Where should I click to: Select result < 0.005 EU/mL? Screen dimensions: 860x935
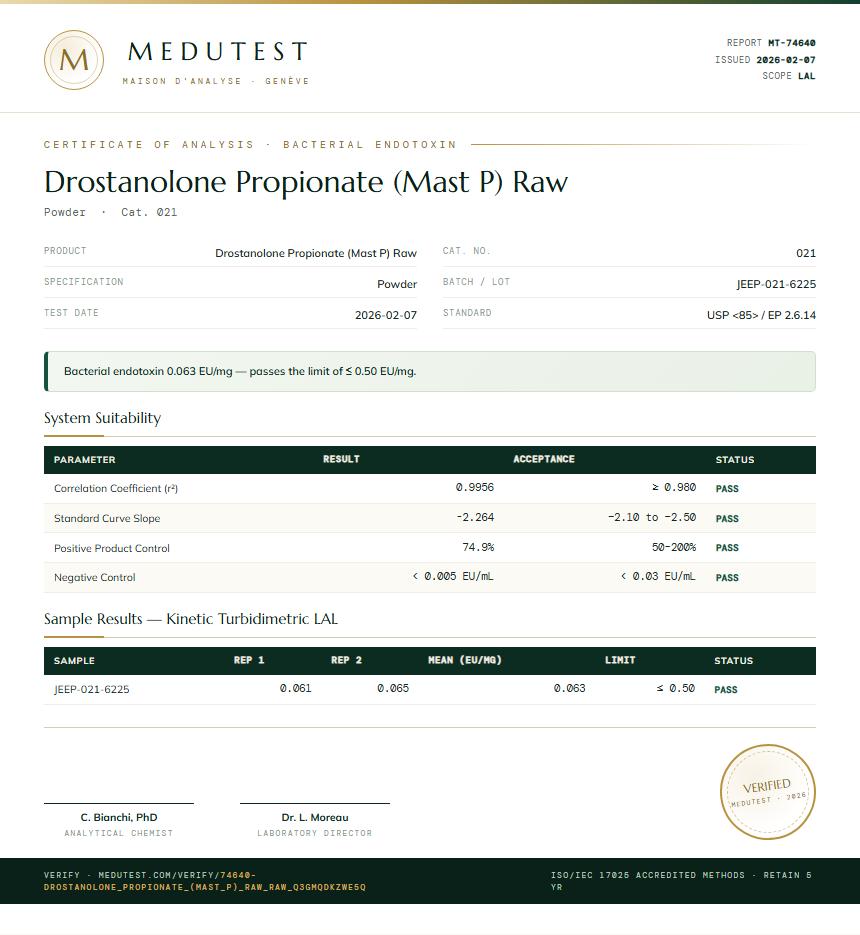(x=453, y=576)
